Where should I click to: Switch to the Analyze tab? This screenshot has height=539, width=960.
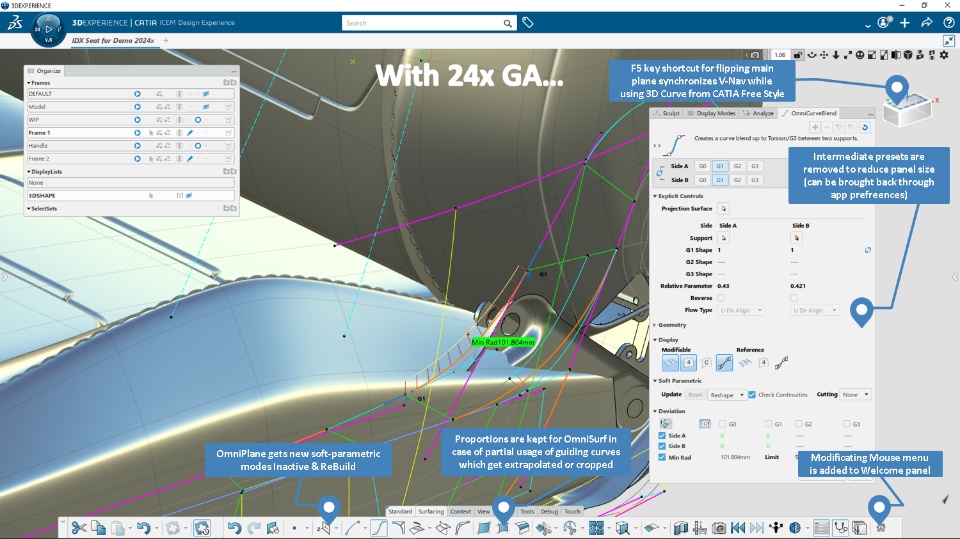coord(759,113)
